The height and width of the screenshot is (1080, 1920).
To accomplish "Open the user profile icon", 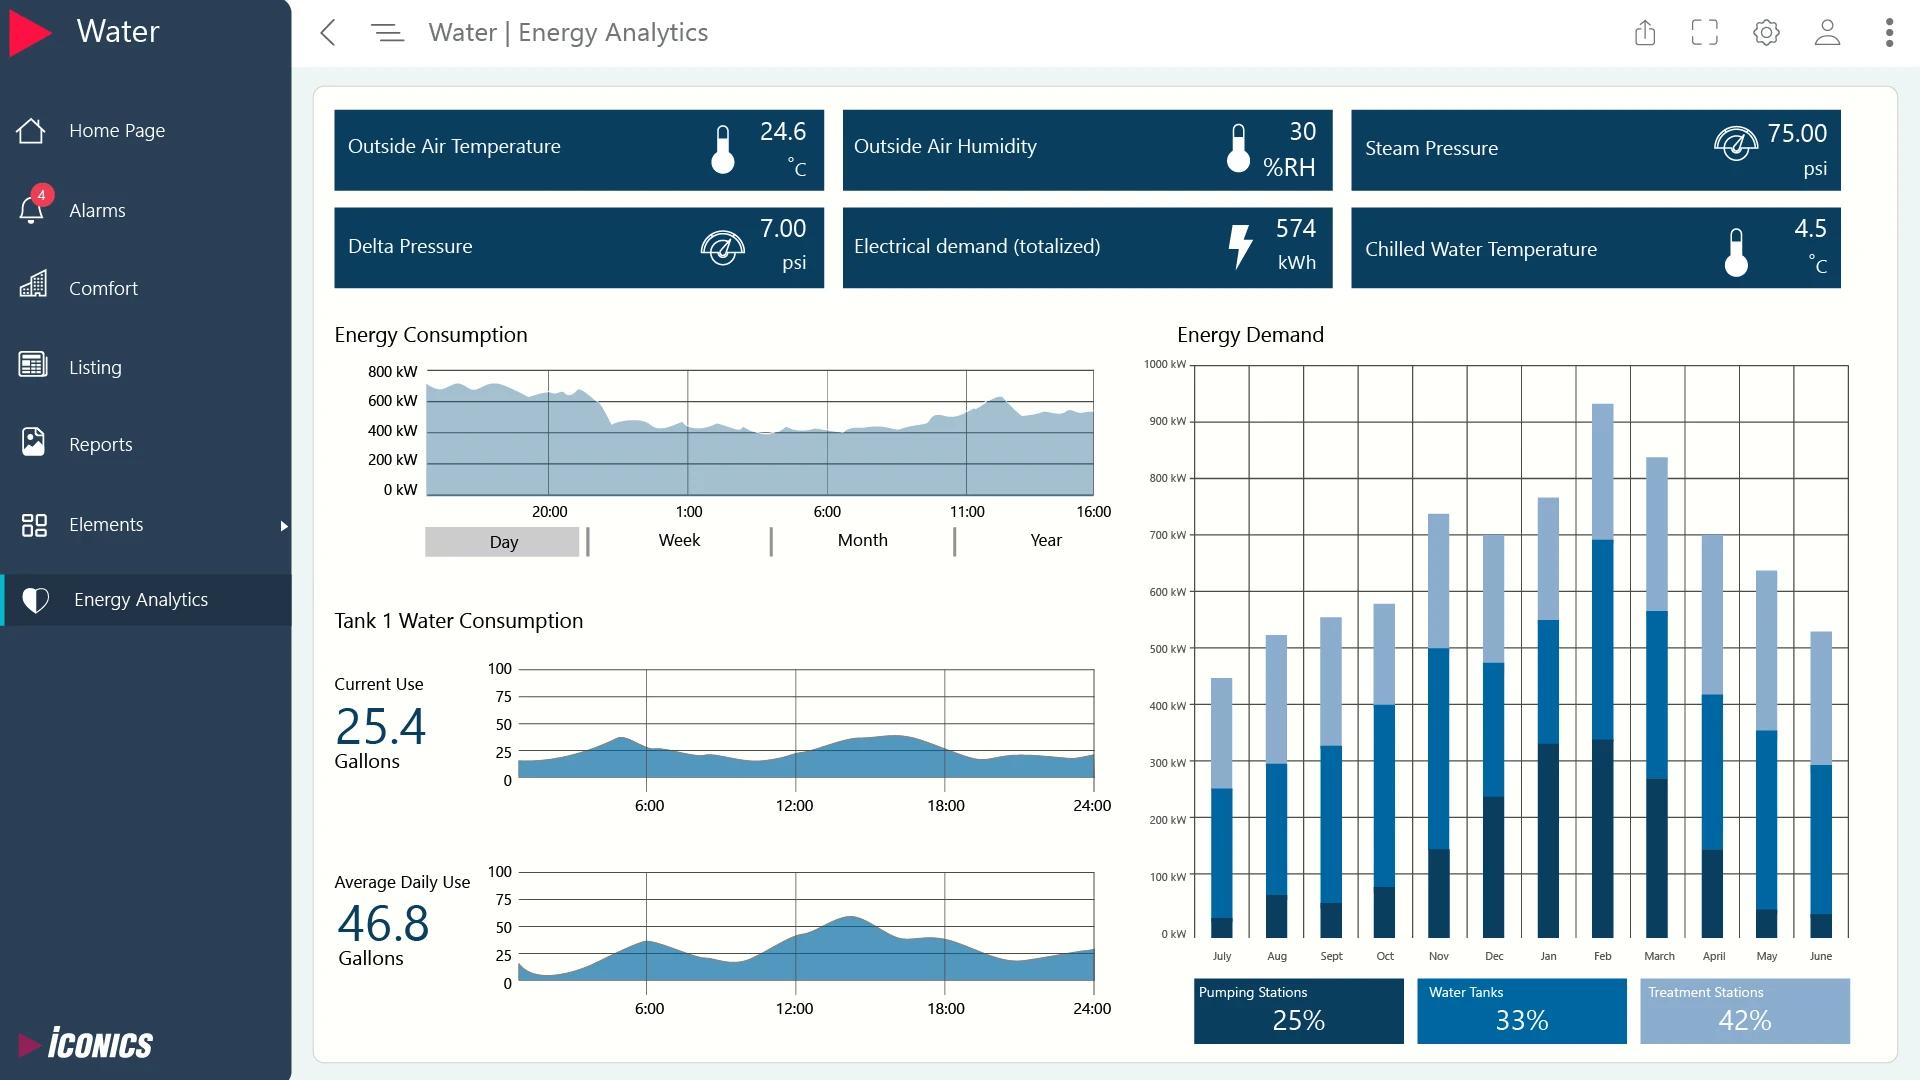I will click(1827, 33).
